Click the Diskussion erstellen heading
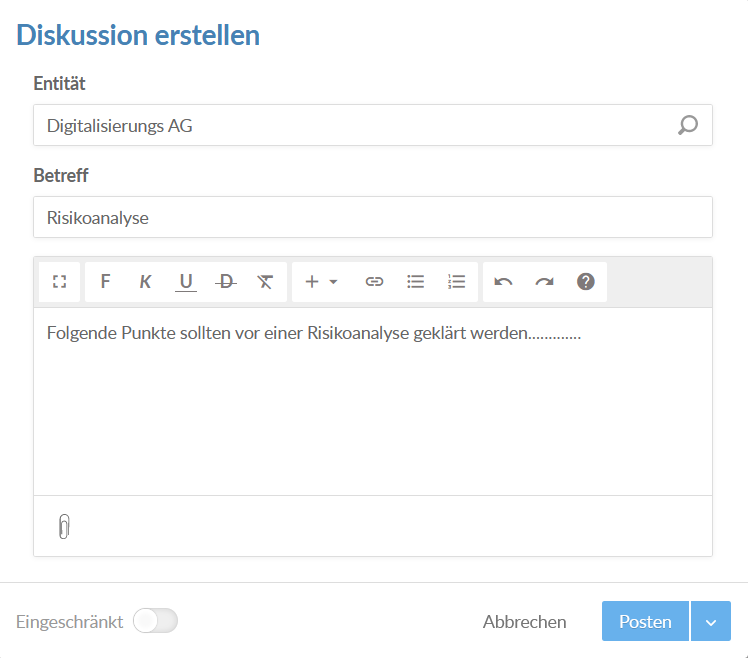The height and width of the screenshot is (658, 748). (x=138, y=35)
